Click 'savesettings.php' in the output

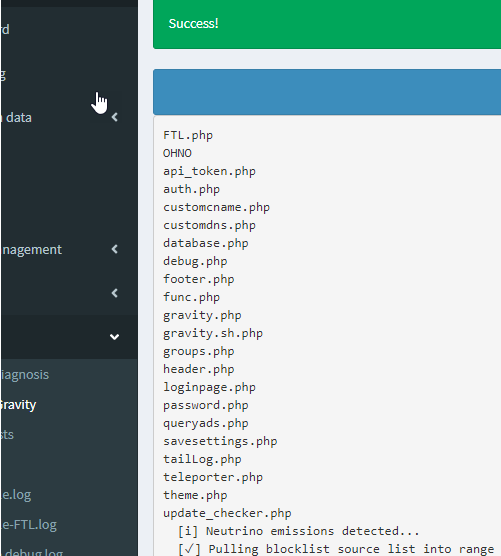pos(220,441)
